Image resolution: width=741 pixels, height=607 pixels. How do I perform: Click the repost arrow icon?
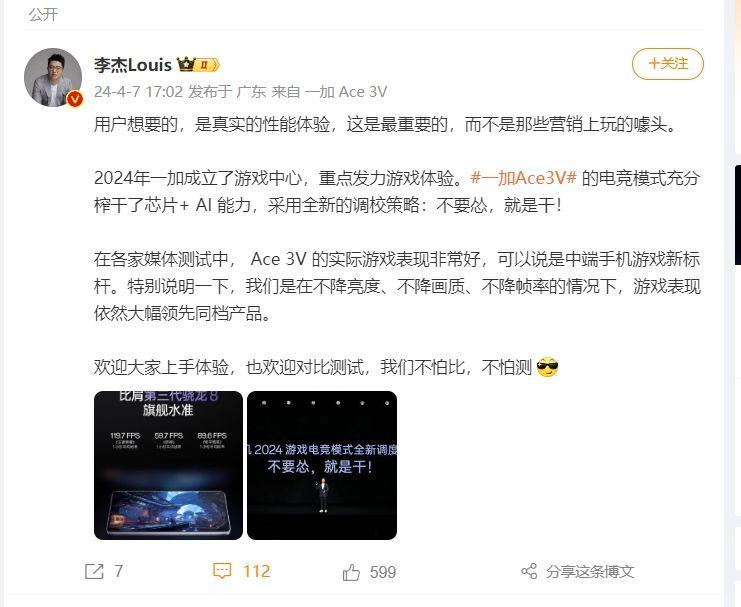click(x=94, y=571)
